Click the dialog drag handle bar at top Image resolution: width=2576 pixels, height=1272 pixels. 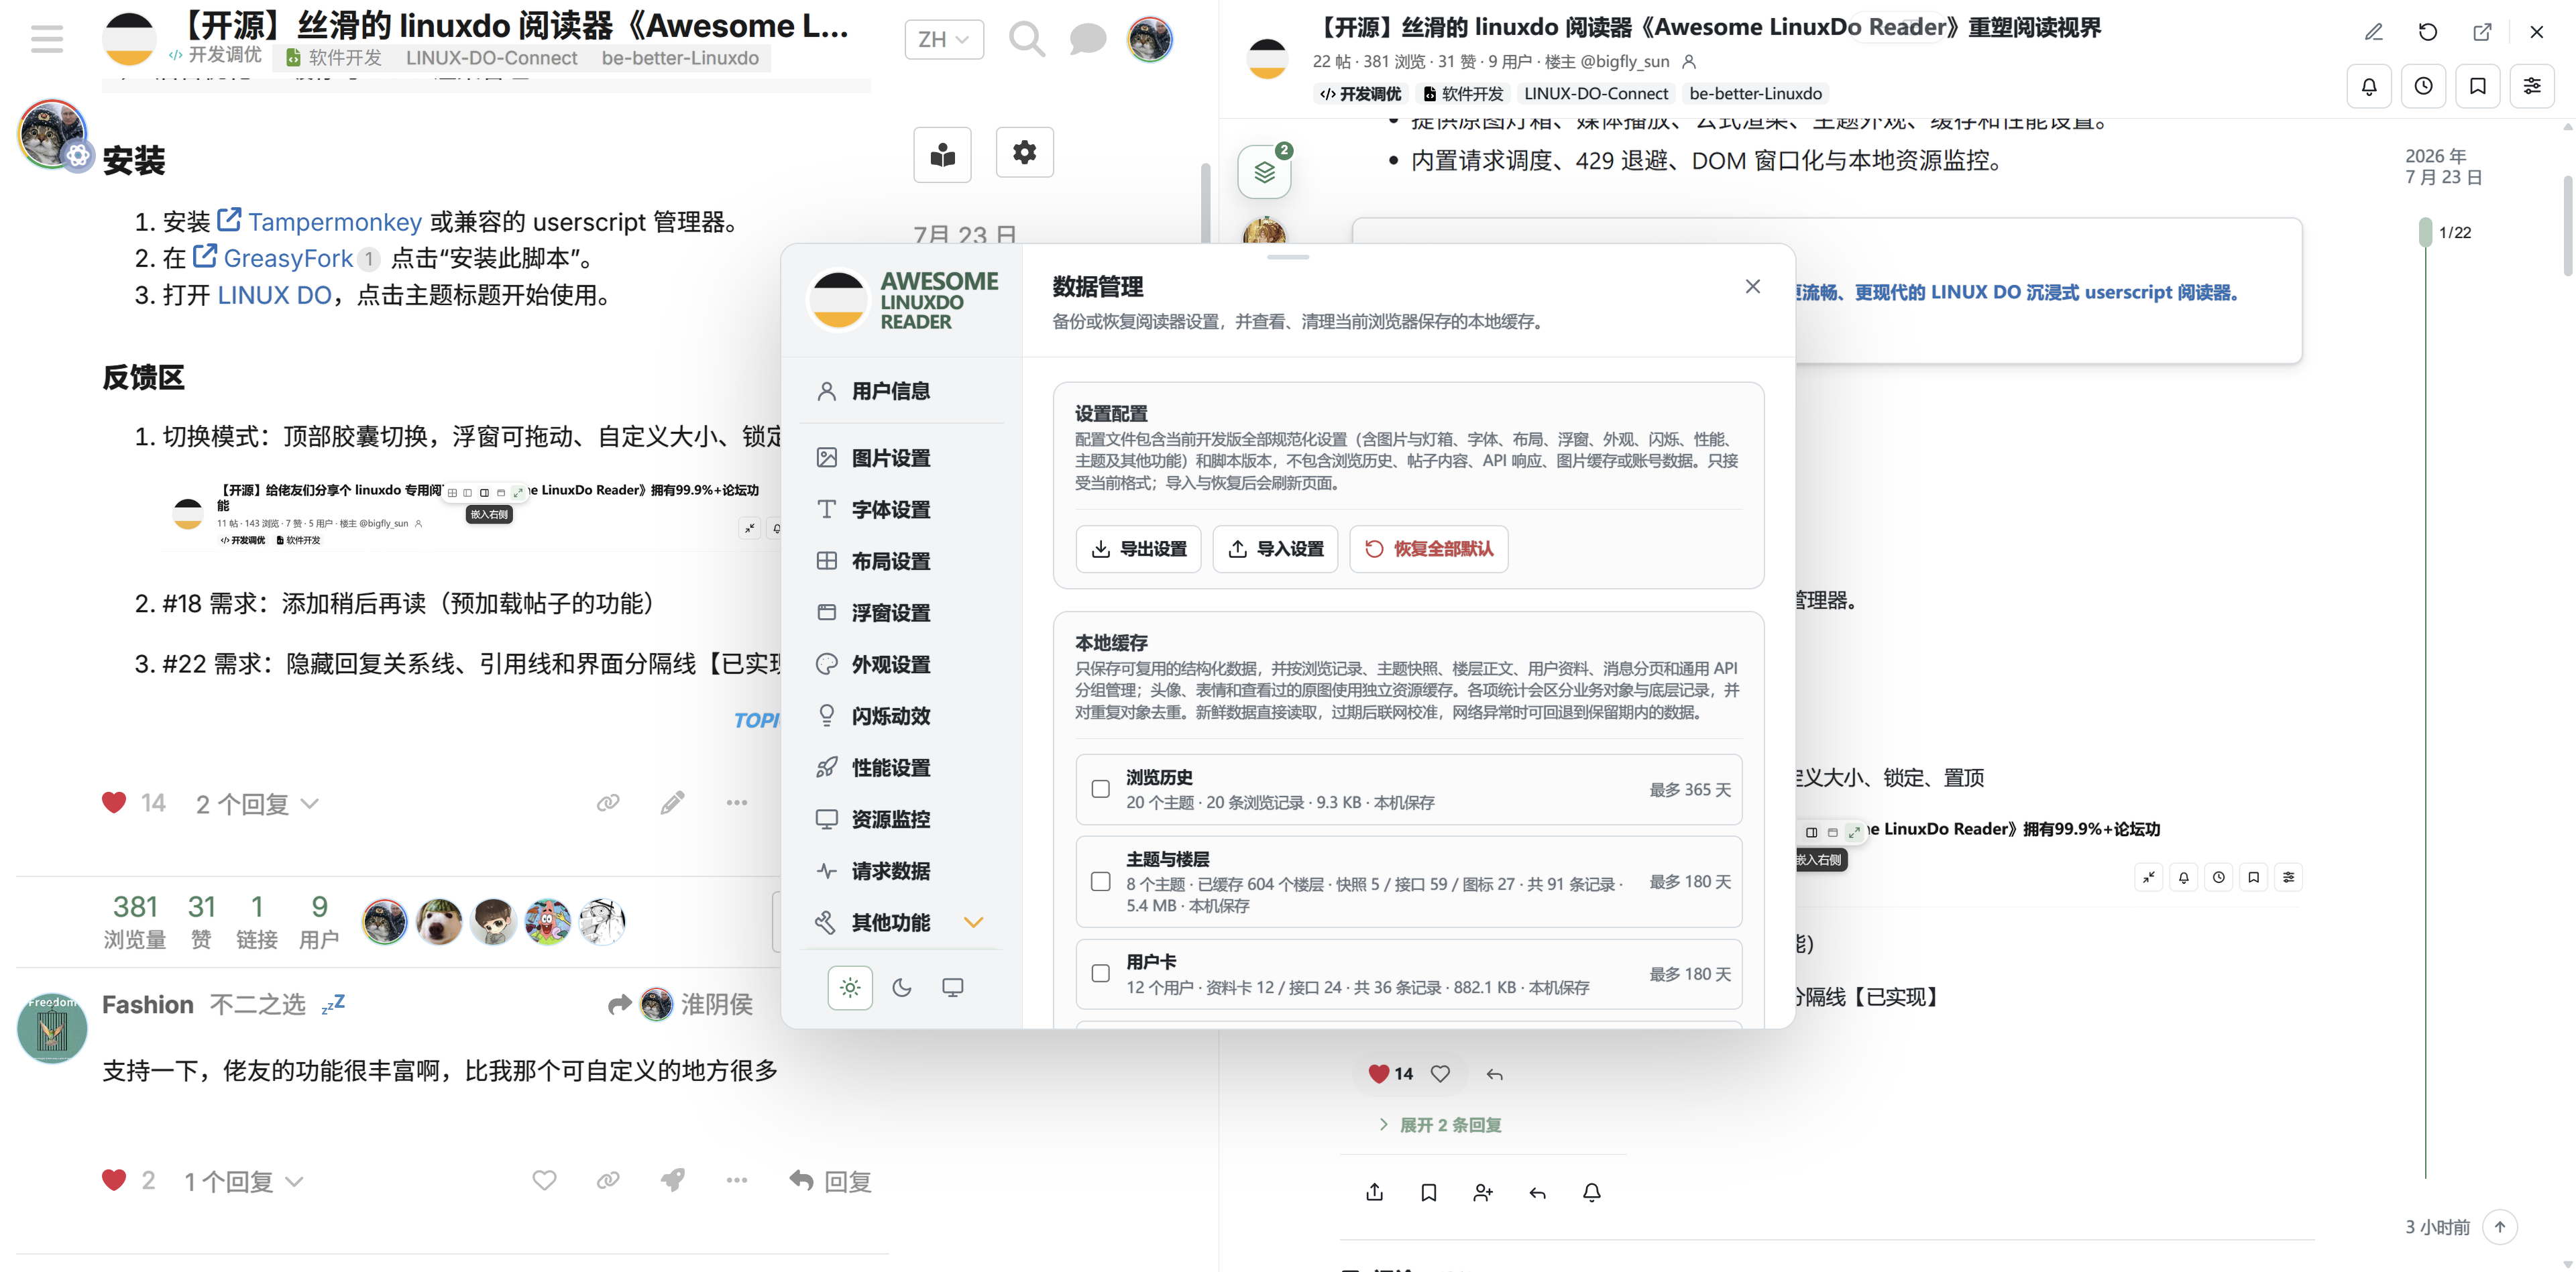(x=1288, y=257)
